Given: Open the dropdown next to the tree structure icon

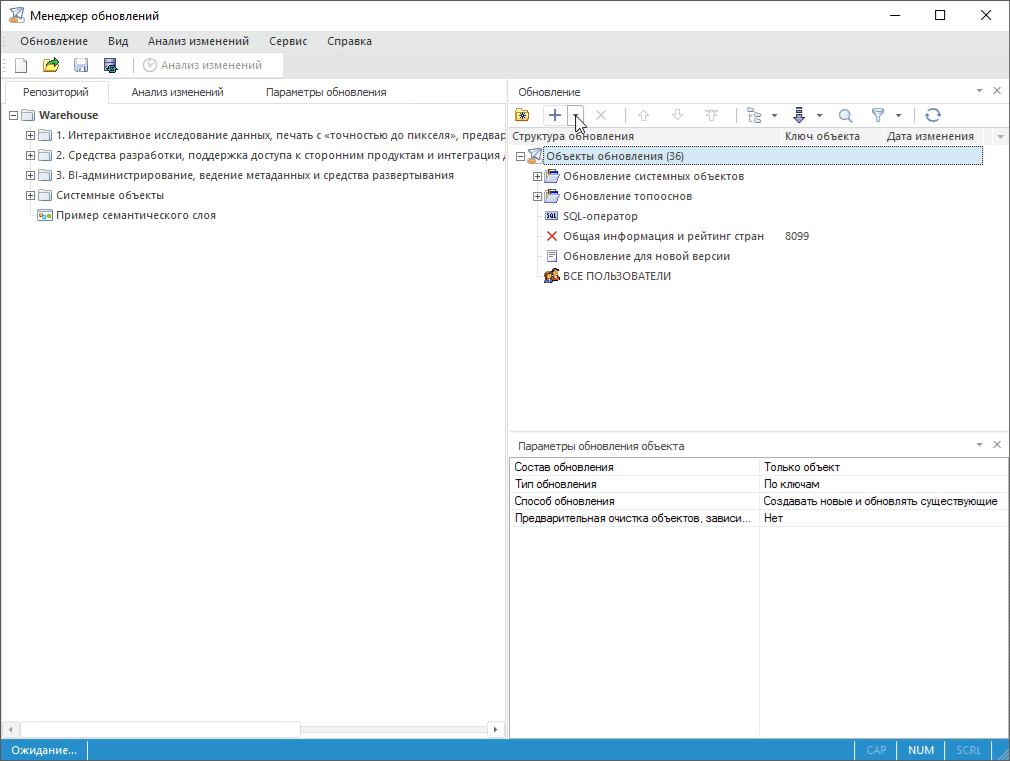Looking at the screenshot, I should pyautogui.click(x=774, y=116).
